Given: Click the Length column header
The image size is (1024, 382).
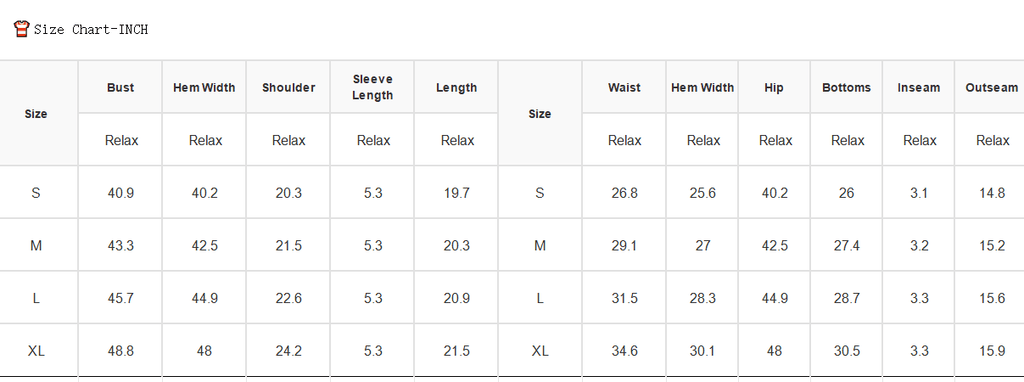Looking at the screenshot, I should point(456,88).
